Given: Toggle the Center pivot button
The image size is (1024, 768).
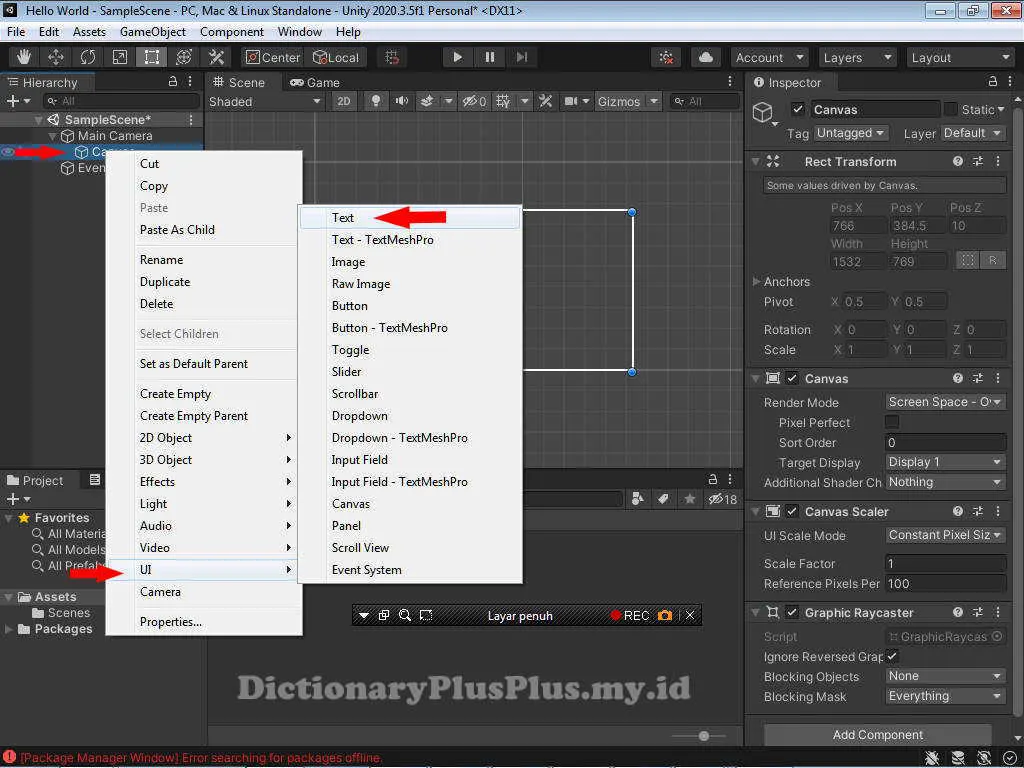Looking at the screenshot, I should [272, 57].
